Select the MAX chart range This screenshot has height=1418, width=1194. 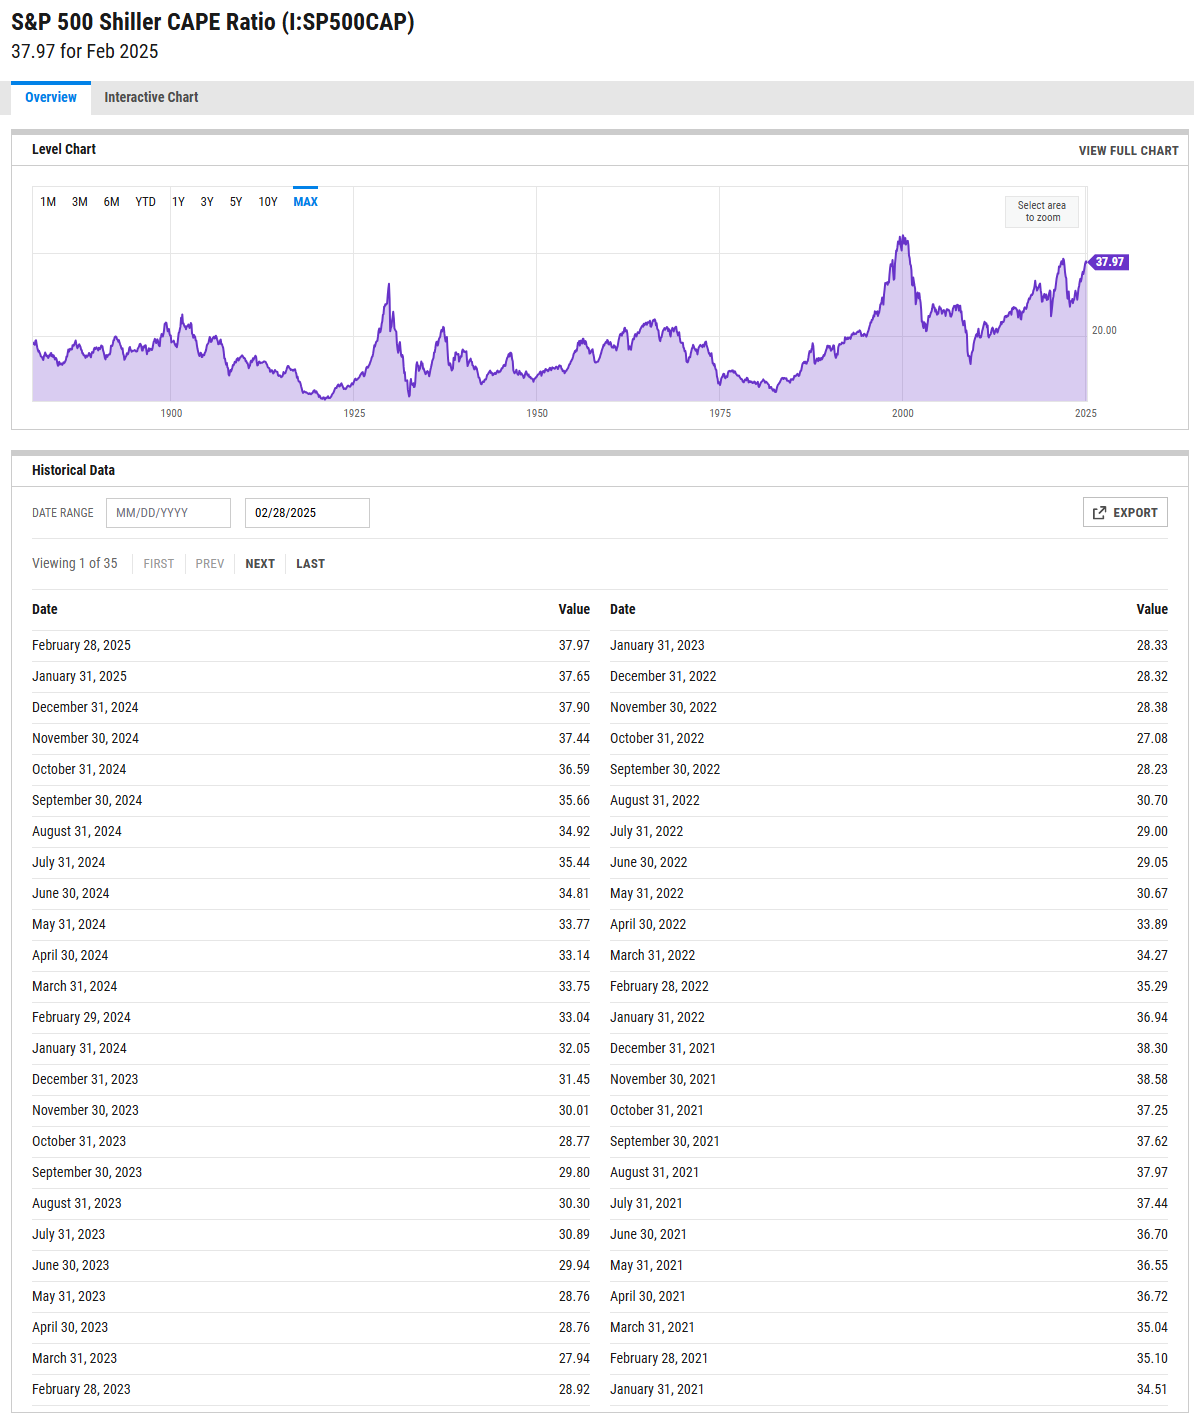click(x=305, y=202)
